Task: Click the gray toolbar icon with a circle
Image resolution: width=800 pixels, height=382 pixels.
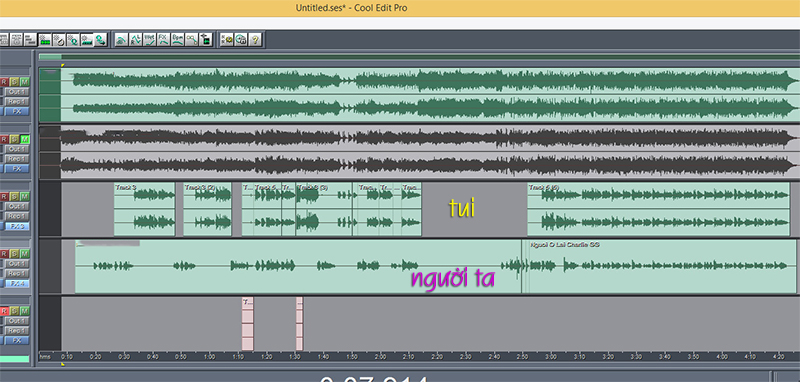Action: 16,39
